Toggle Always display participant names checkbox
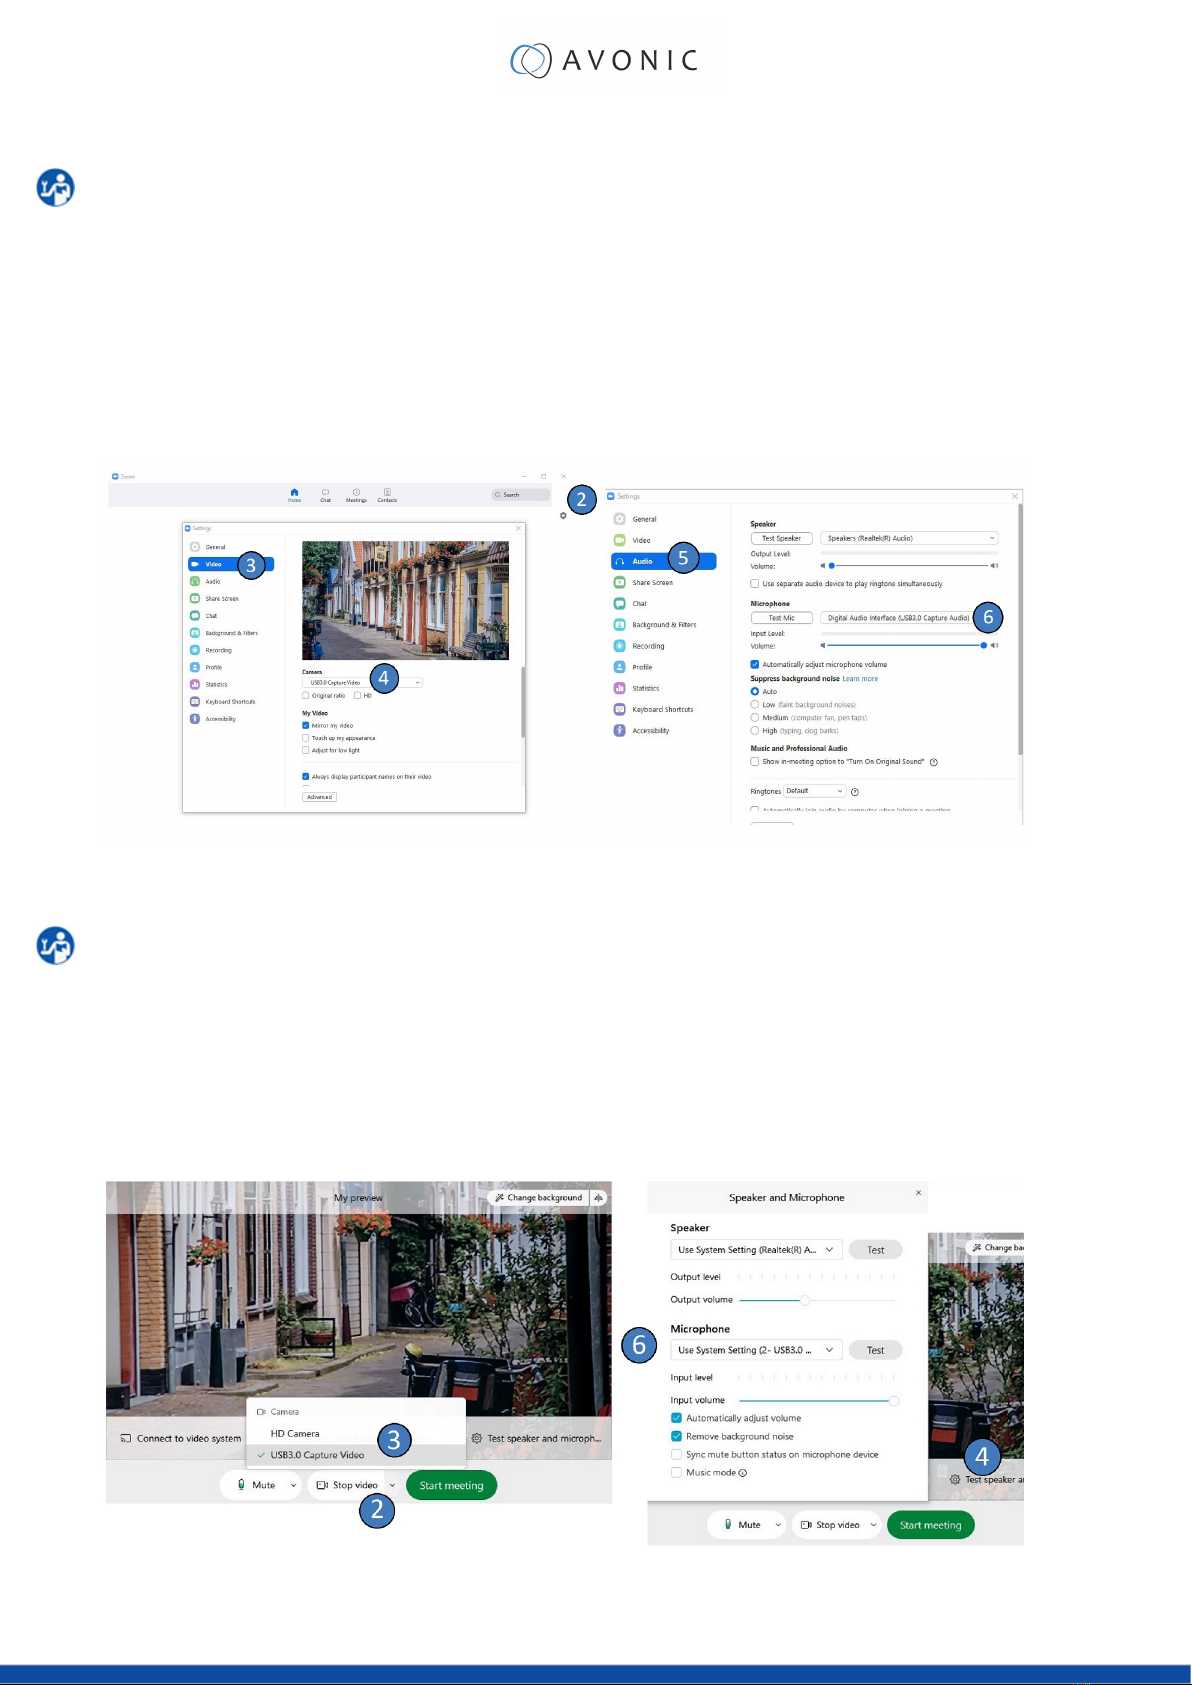The width and height of the screenshot is (1192, 1685). tap(306, 776)
